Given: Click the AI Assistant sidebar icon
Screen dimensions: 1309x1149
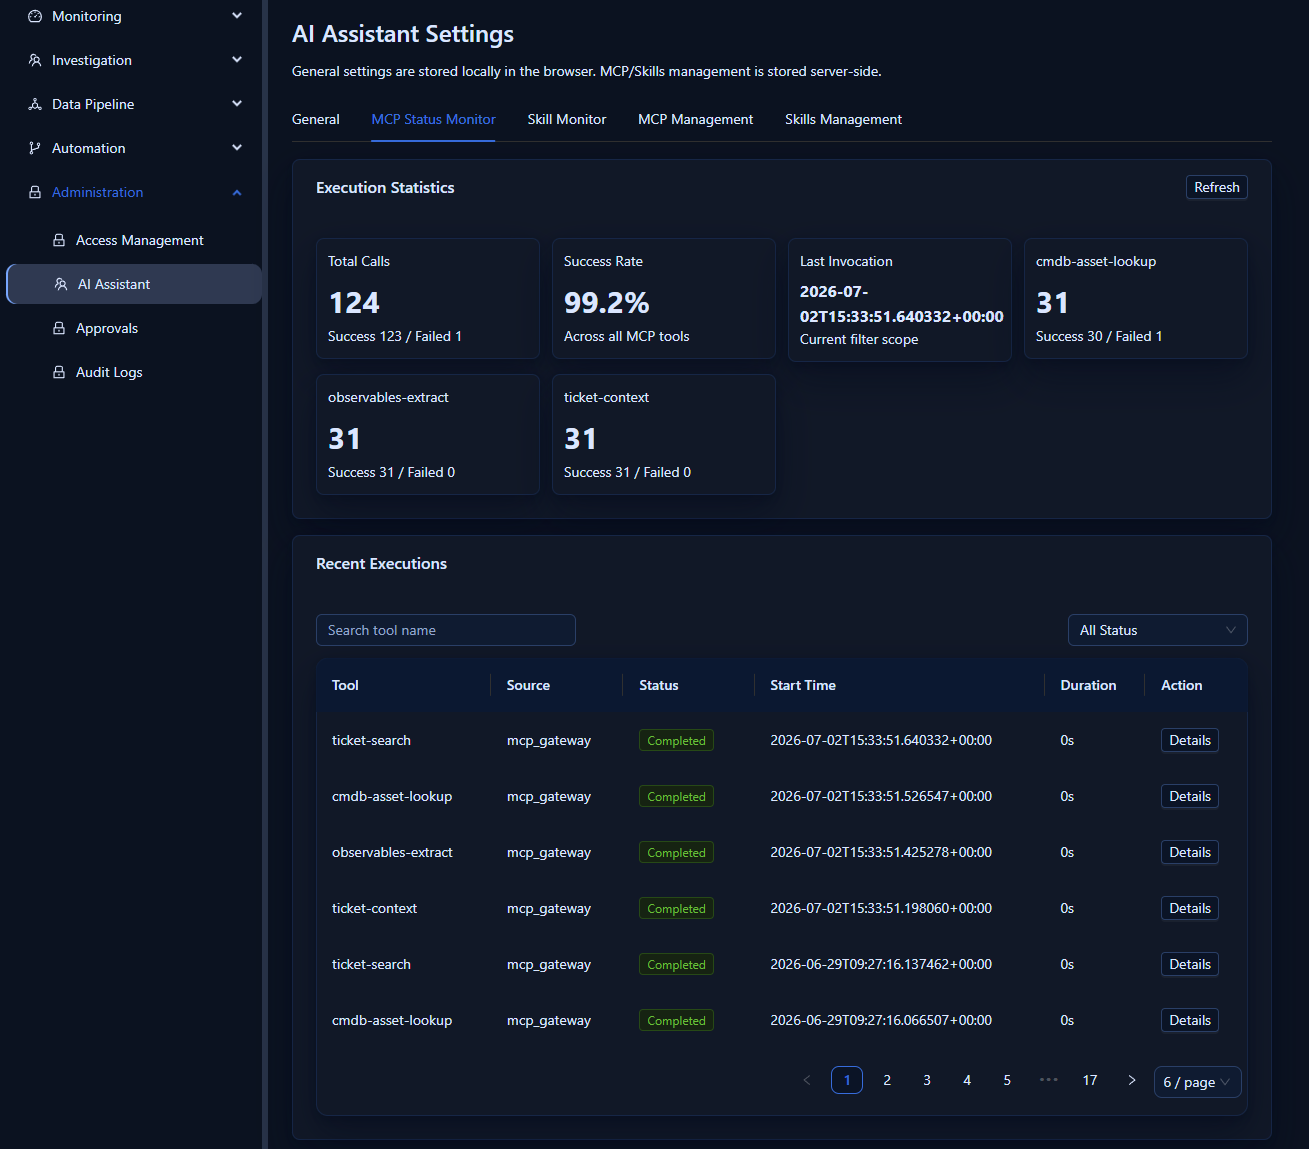Looking at the screenshot, I should [x=61, y=284].
